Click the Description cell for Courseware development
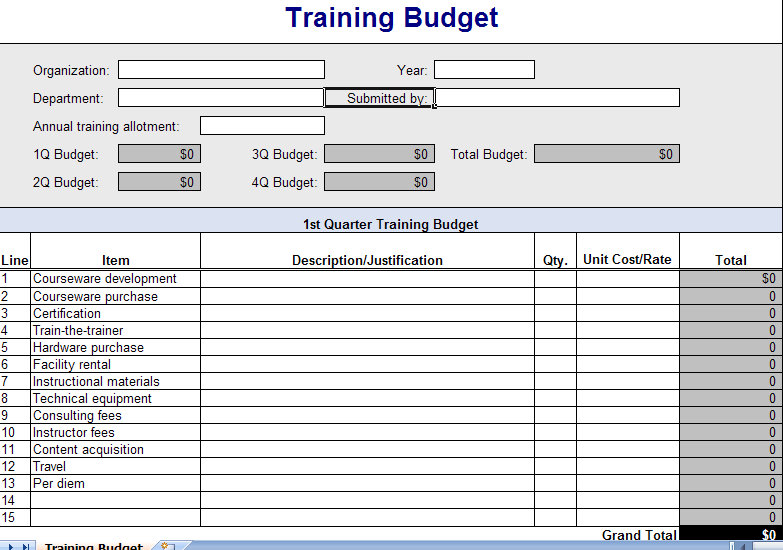The image size is (783, 550). [x=368, y=279]
